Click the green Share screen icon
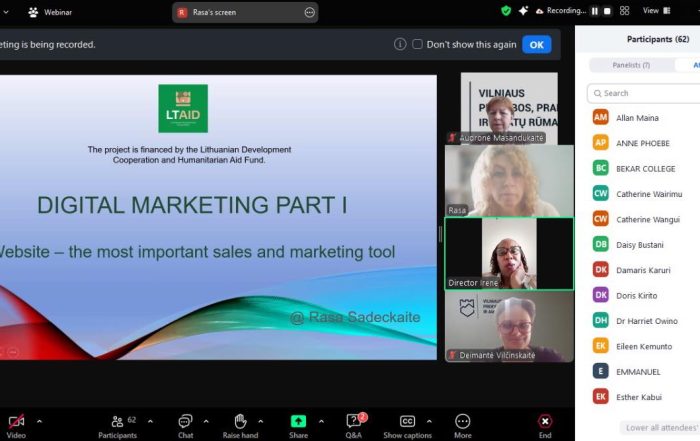 298,421
